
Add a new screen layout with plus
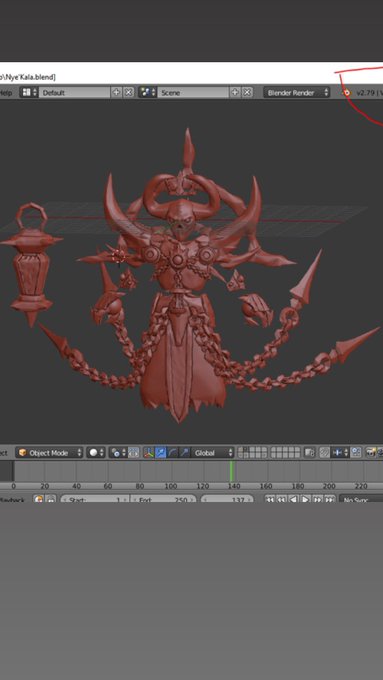click(x=116, y=92)
